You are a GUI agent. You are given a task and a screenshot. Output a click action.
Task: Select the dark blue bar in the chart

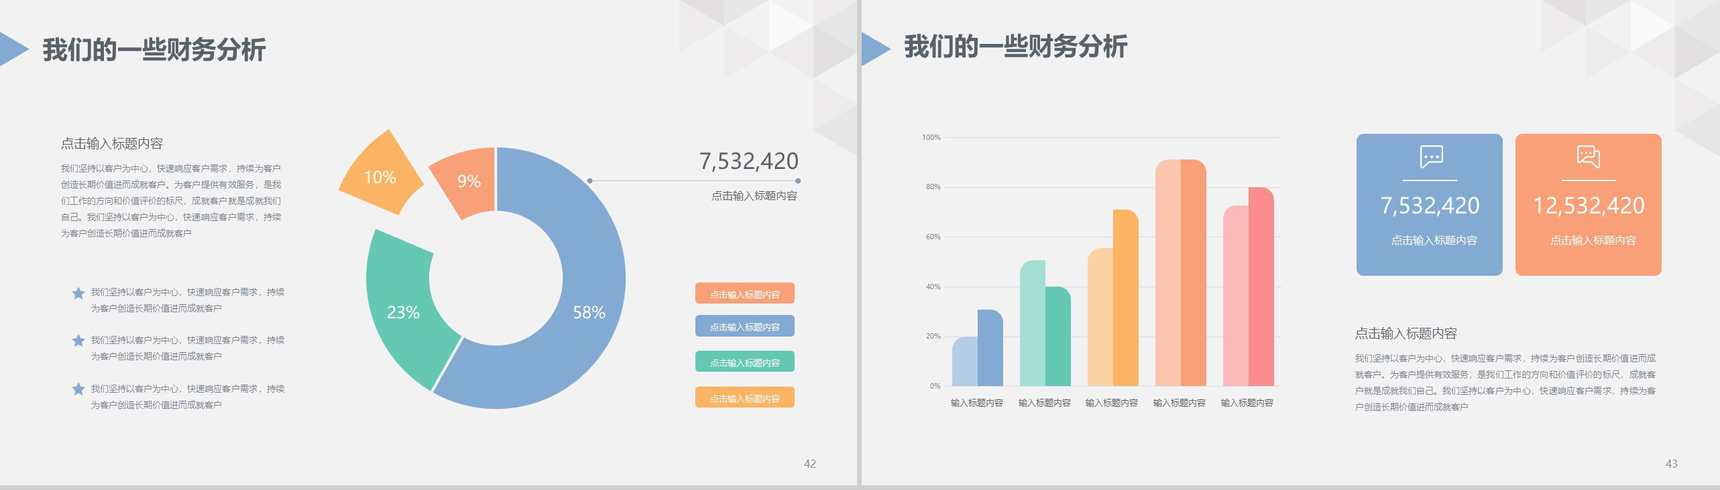pos(990,348)
